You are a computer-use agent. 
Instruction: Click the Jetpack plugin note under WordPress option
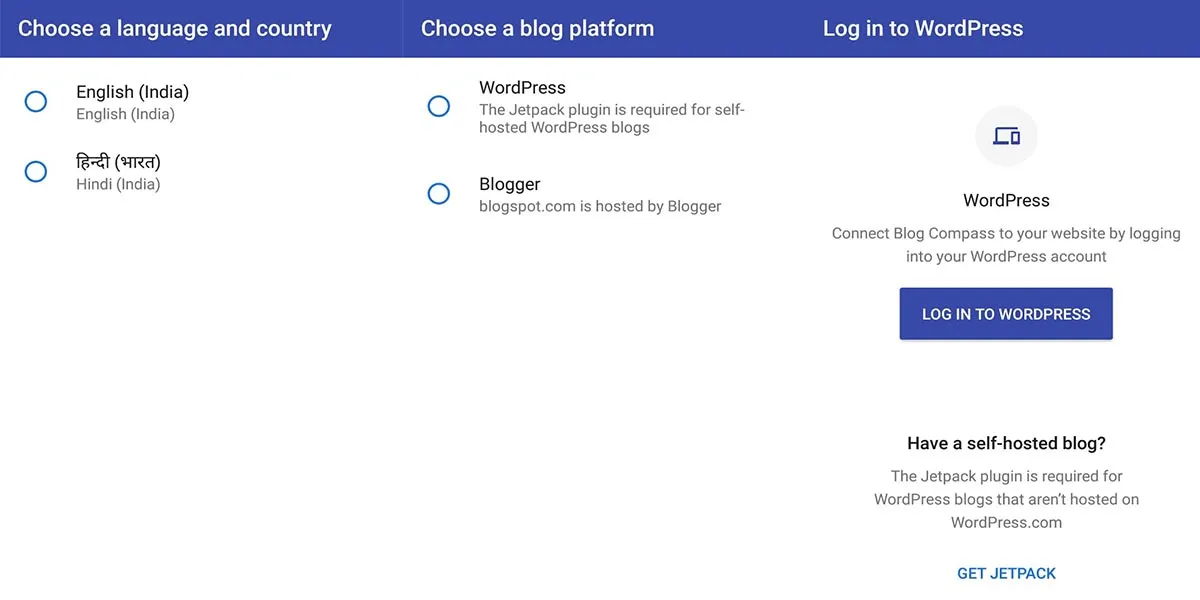click(612, 119)
